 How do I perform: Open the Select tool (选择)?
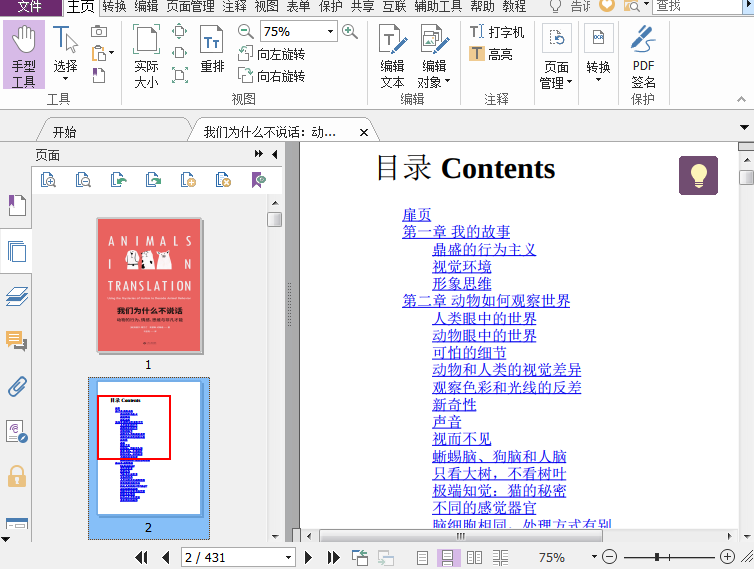65,53
